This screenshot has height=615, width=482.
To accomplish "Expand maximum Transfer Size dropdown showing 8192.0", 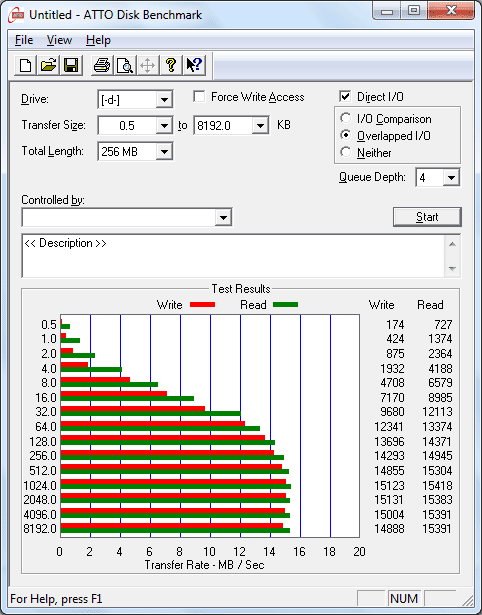I will (260, 126).
